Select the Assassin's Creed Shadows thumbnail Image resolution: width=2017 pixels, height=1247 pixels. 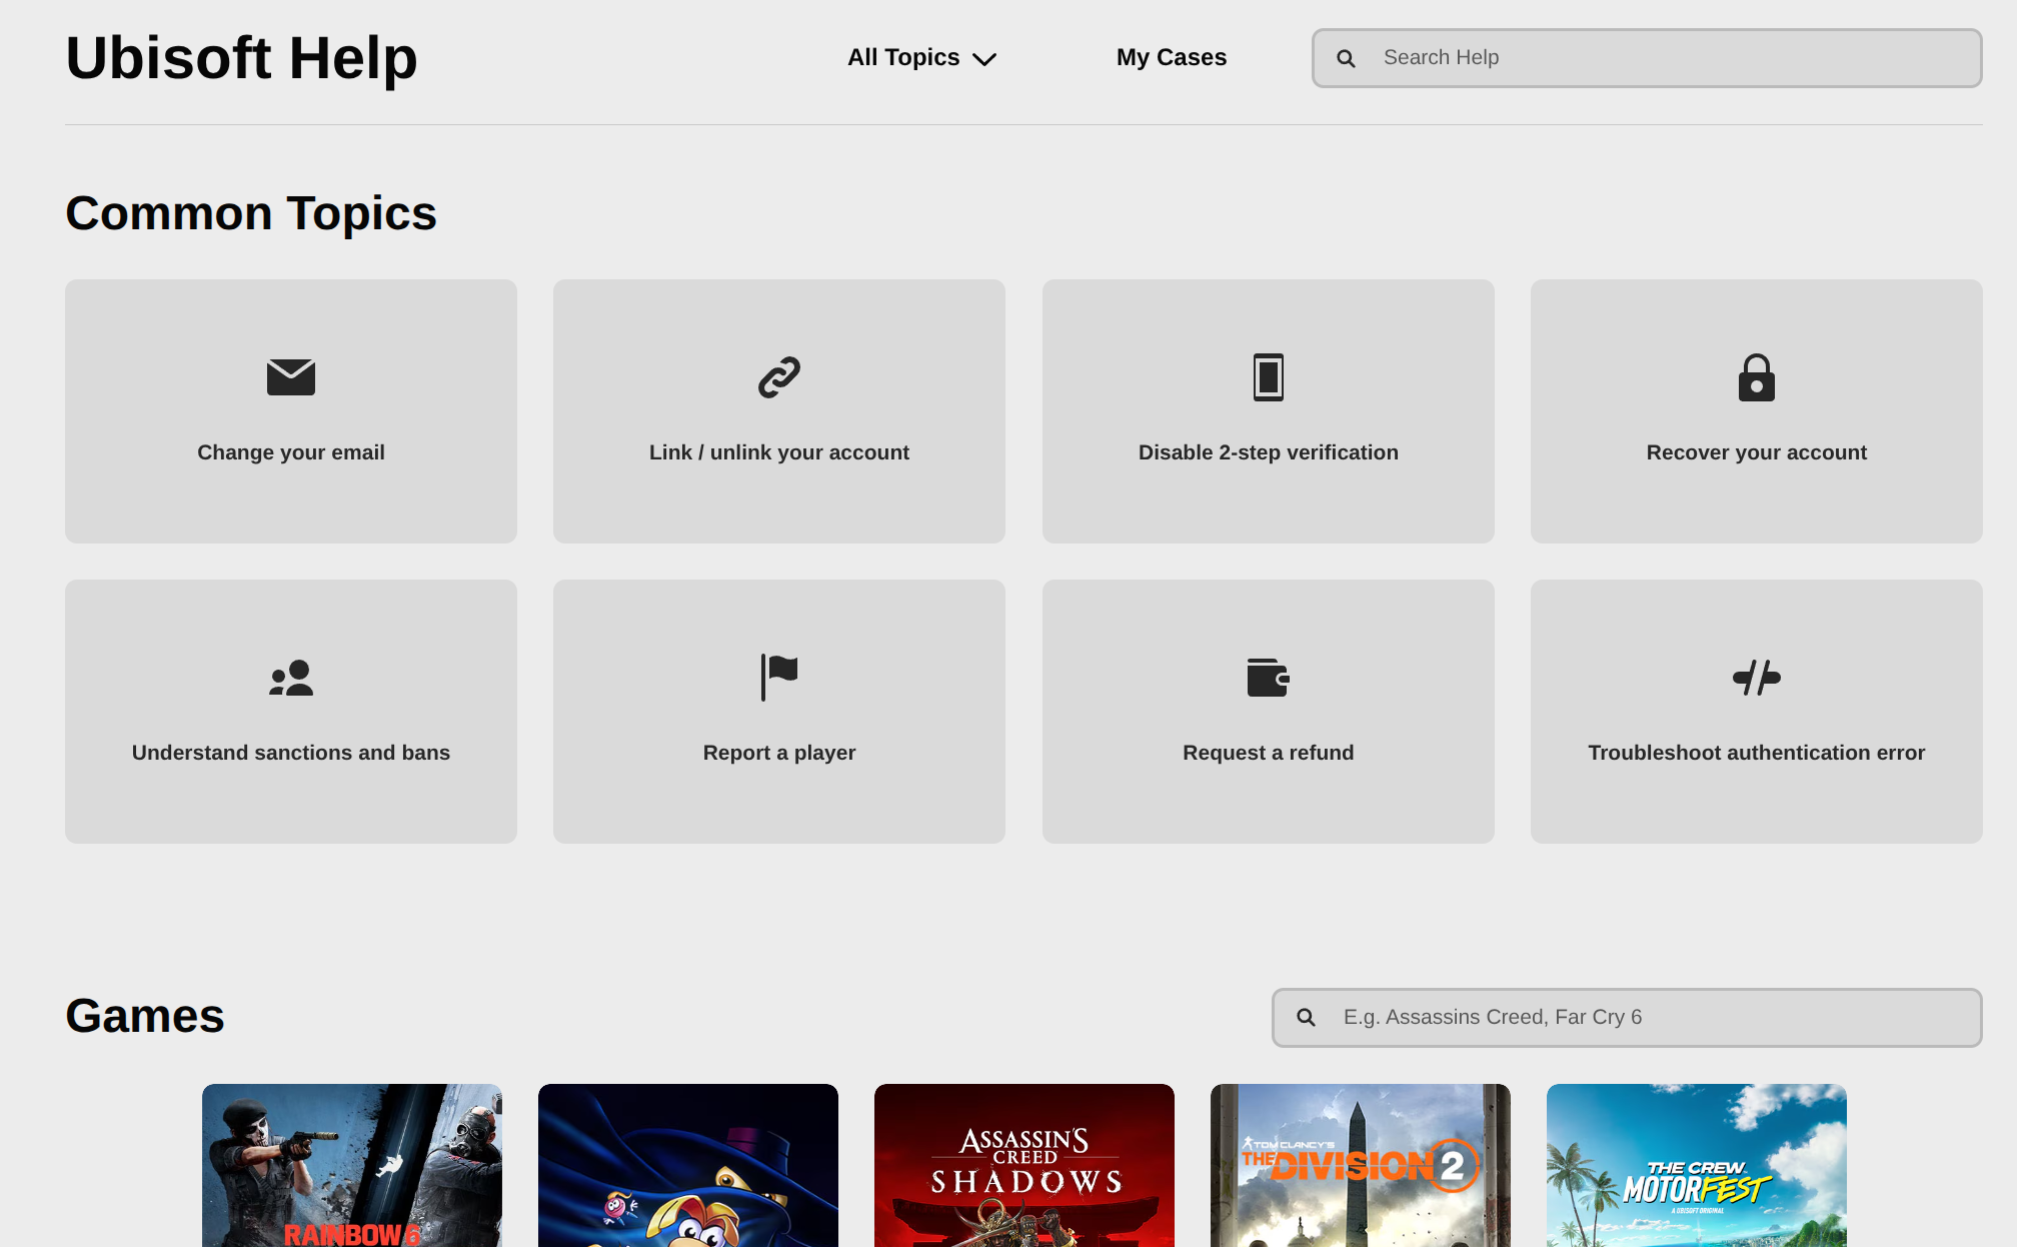point(1024,1165)
